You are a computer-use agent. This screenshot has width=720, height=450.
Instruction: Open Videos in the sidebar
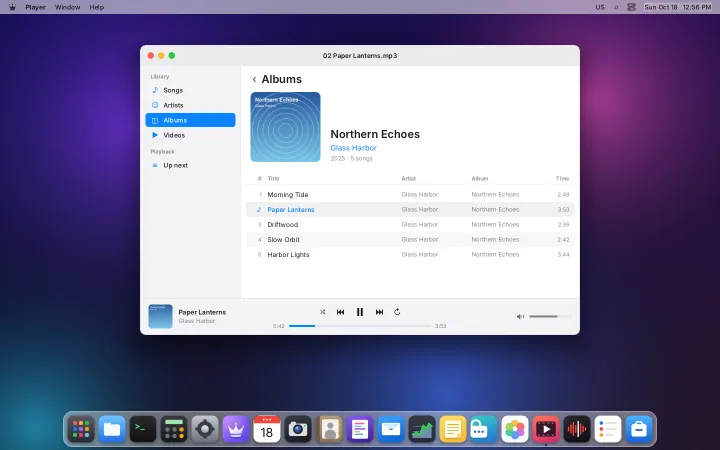coord(190,135)
